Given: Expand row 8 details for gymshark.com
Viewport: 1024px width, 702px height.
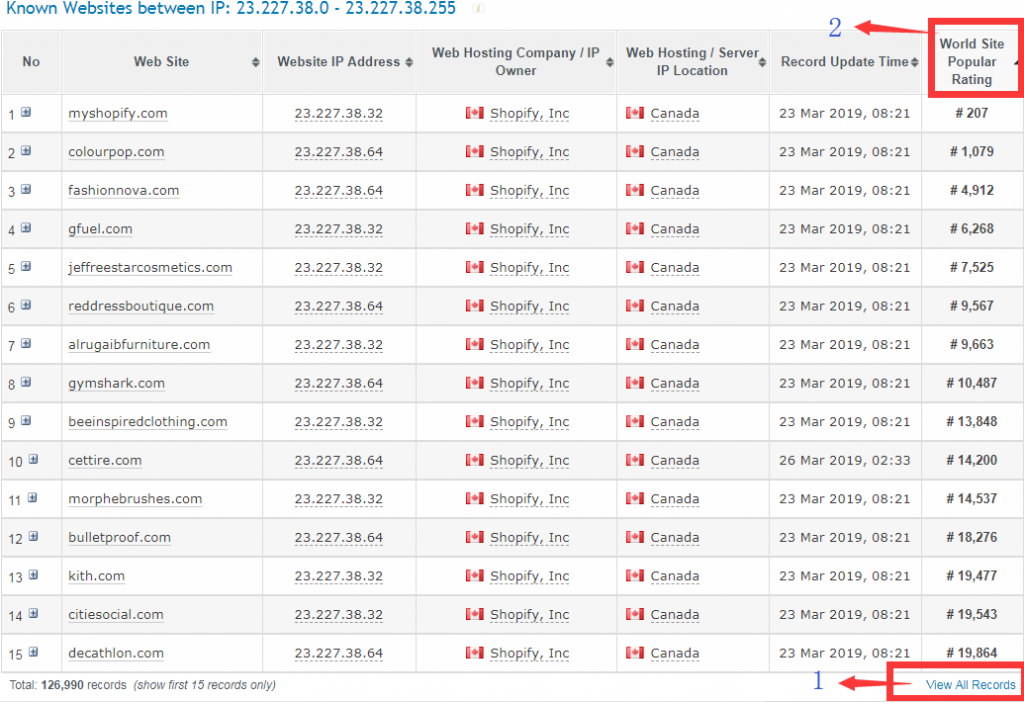Looking at the screenshot, I should [26, 382].
